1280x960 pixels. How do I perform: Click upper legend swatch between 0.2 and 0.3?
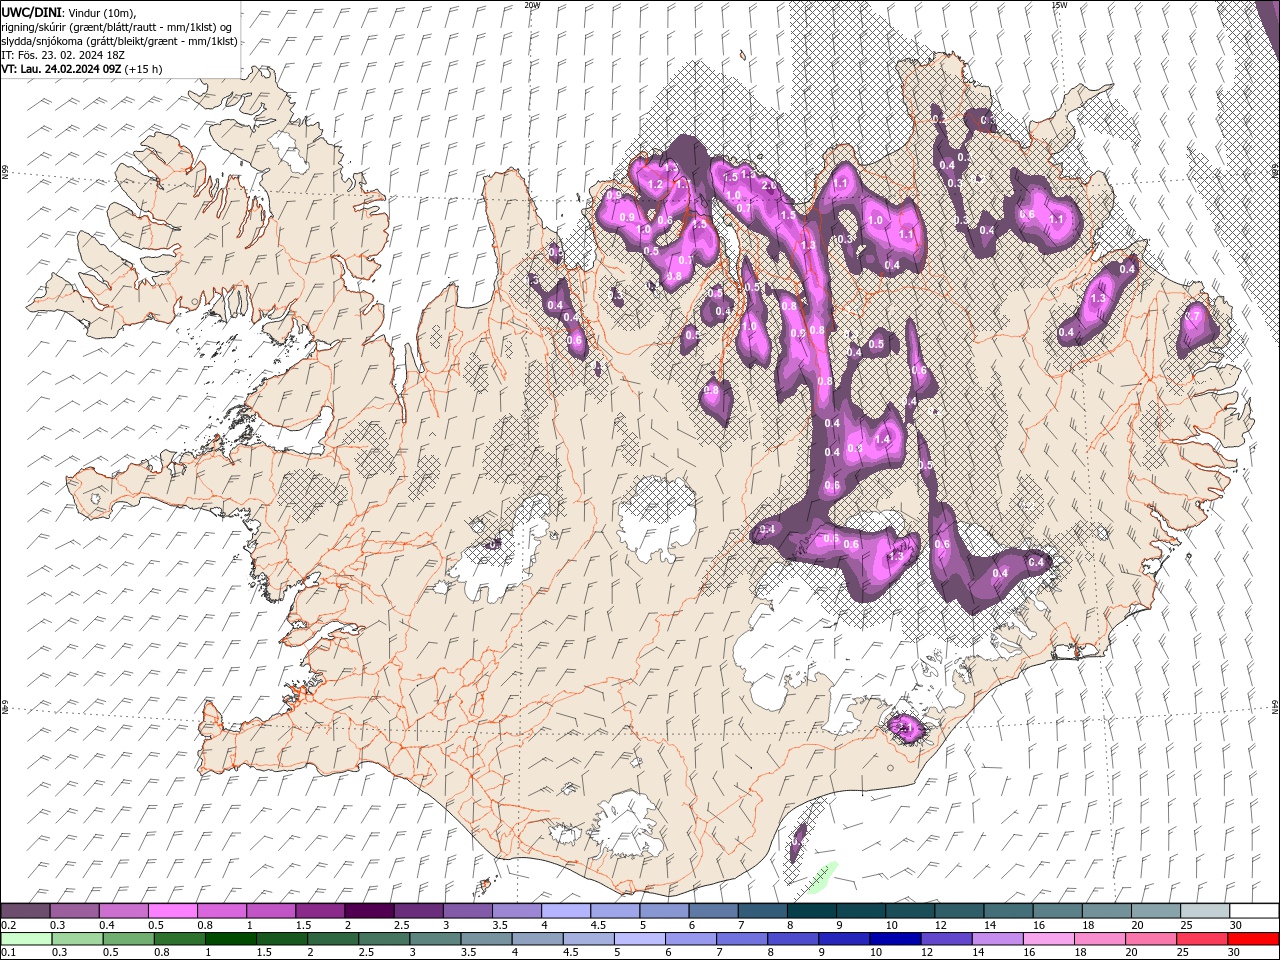(x=25, y=911)
